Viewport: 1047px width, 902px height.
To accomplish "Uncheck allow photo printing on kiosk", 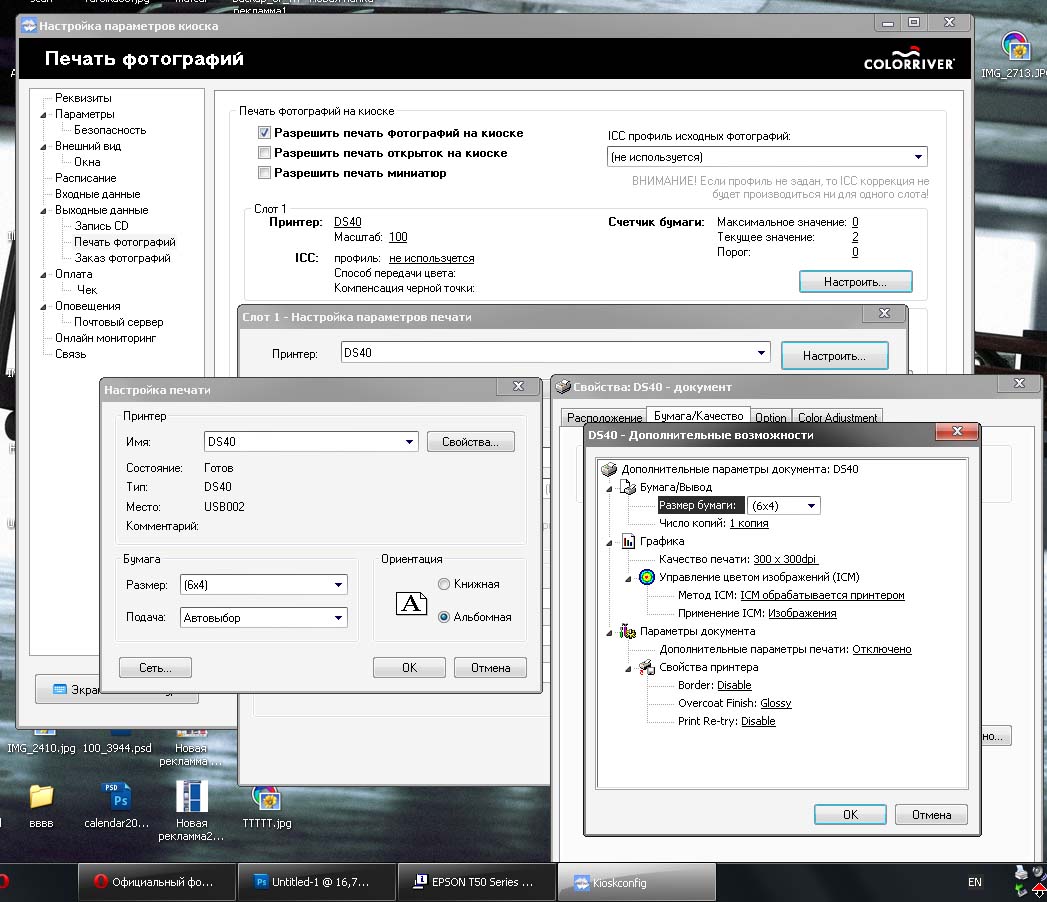I will tap(265, 133).
